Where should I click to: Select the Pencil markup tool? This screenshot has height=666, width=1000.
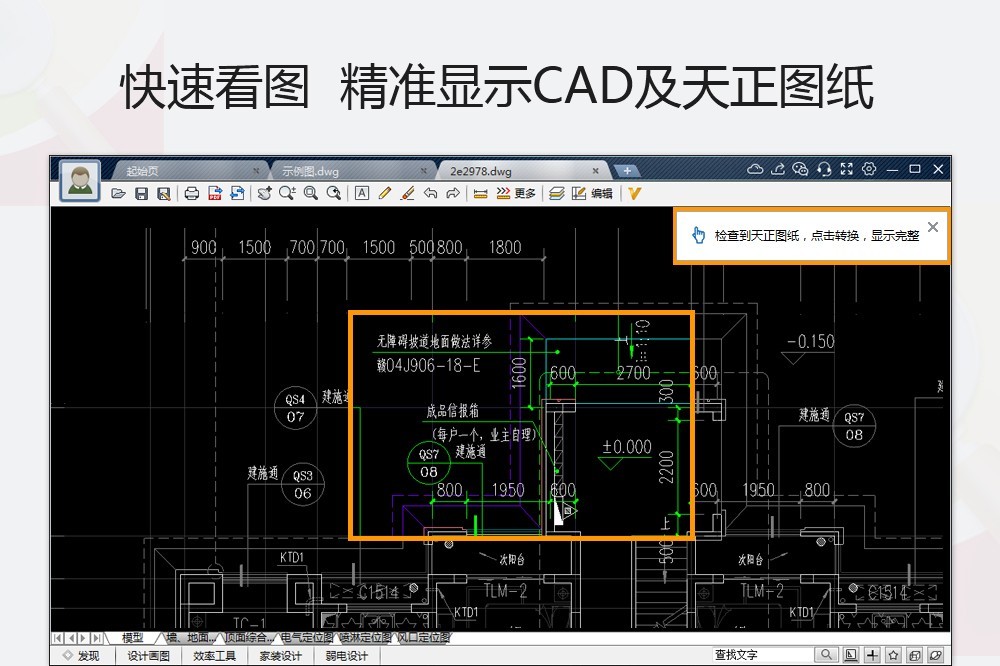(x=385, y=193)
